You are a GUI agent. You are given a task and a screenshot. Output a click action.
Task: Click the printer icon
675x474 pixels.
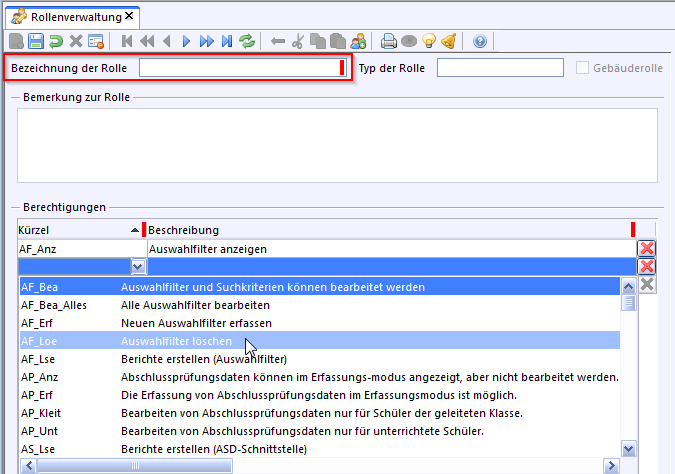(x=389, y=41)
